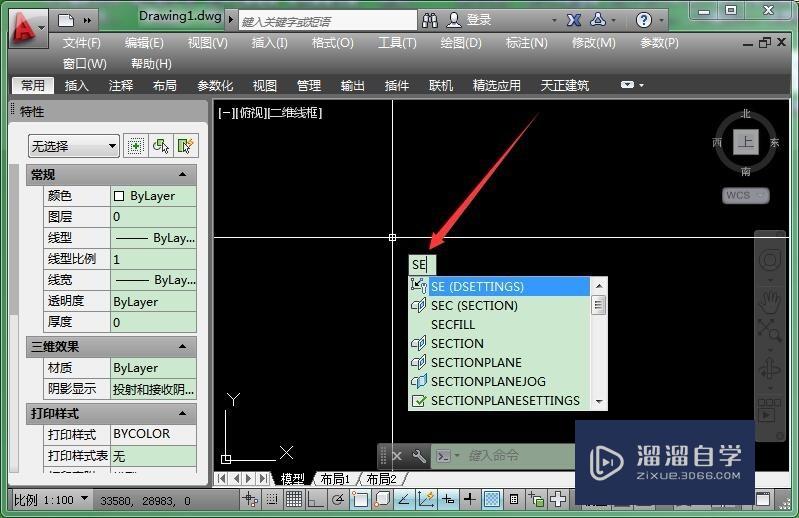The width and height of the screenshot is (799, 518).
Task: Click the [-] viewport control label
Action: [x=225, y=113]
